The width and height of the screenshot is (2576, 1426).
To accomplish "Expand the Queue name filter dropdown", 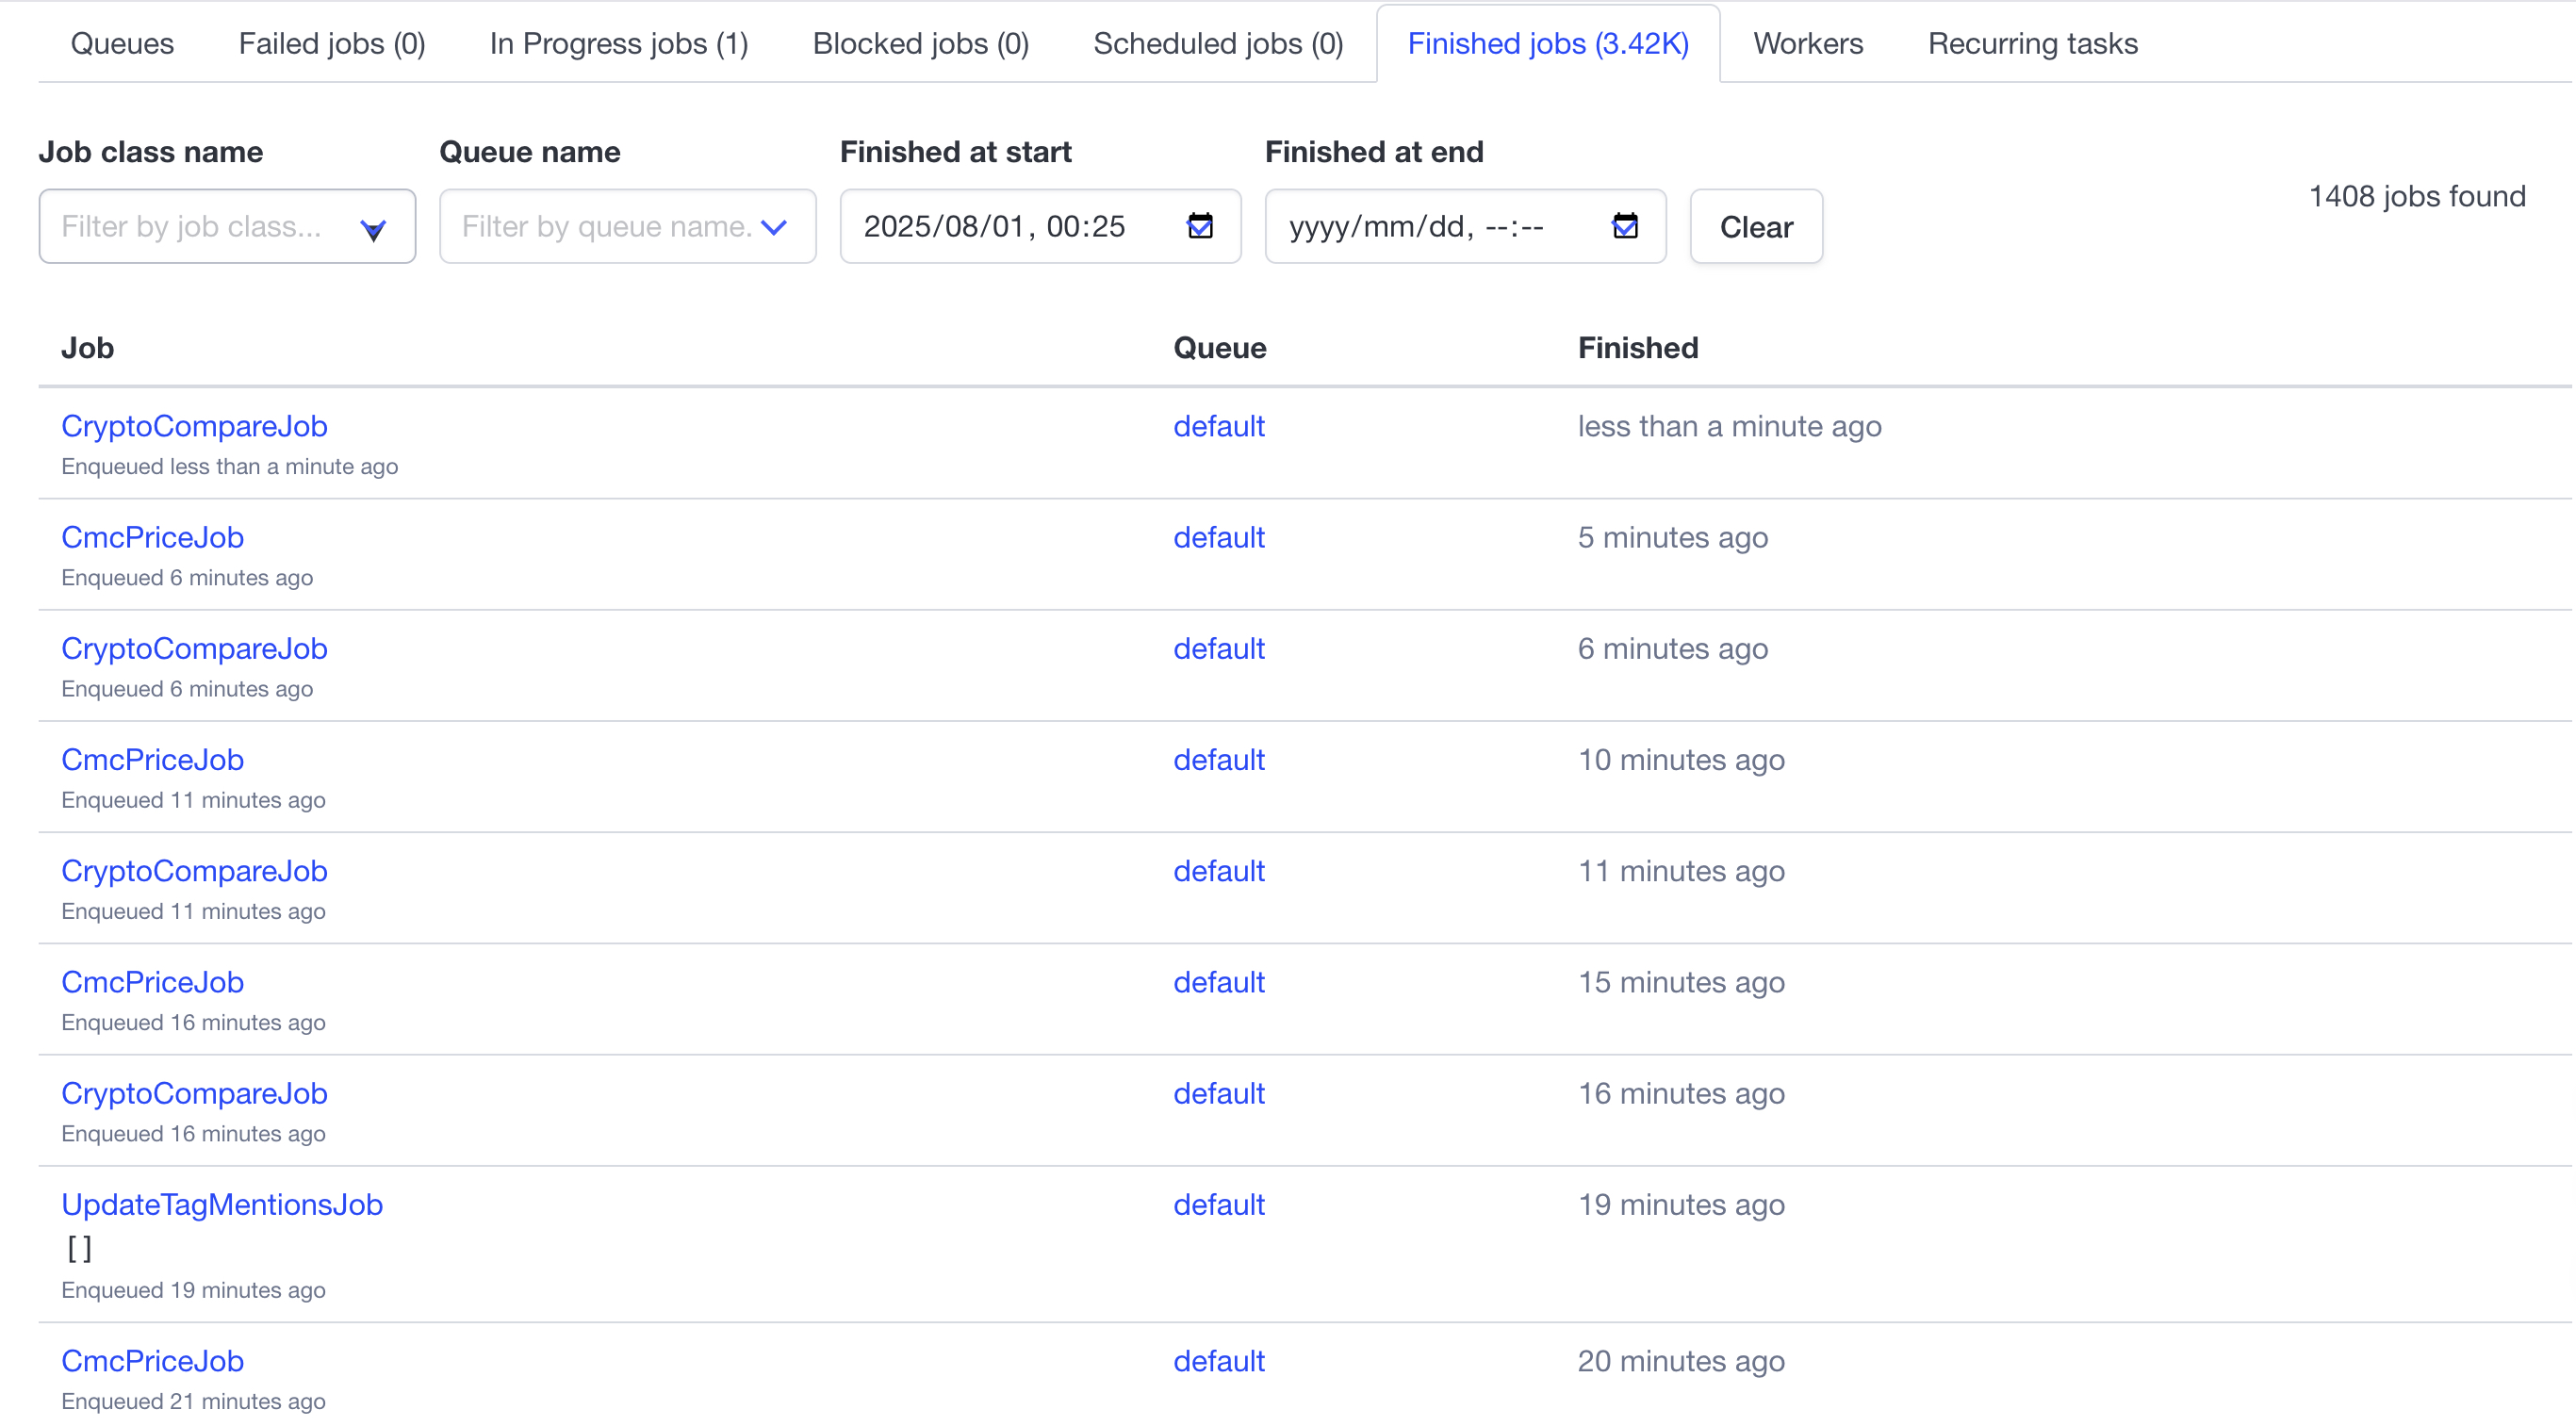I will (x=773, y=228).
